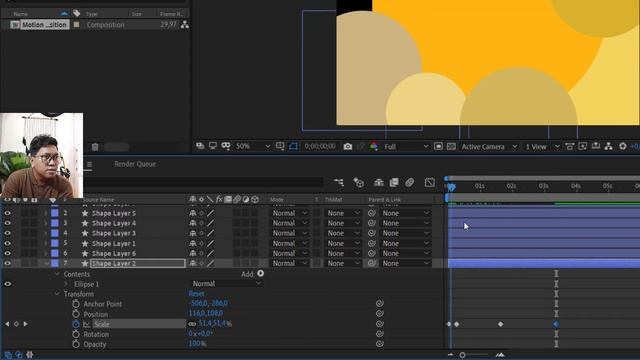Image resolution: width=640 pixels, height=360 pixels.
Task: Click the pick whip icon for Shape Layer 5
Action: (371, 213)
